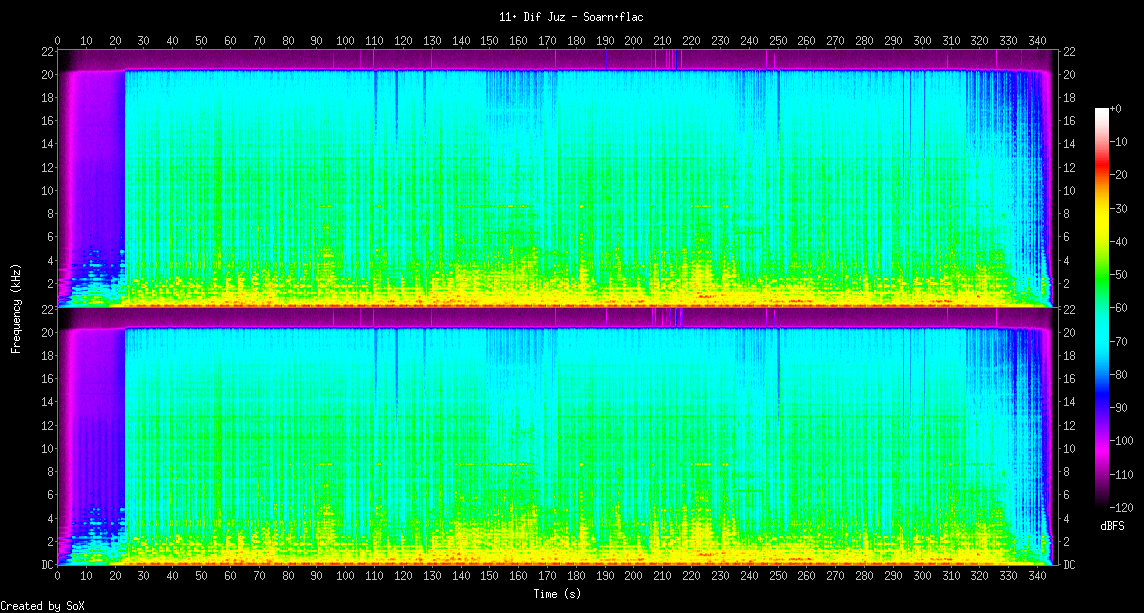Screen dimensions: 1144x613
Task: Click the "100" tick on the bottom time axis
Action: pos(345,577)
